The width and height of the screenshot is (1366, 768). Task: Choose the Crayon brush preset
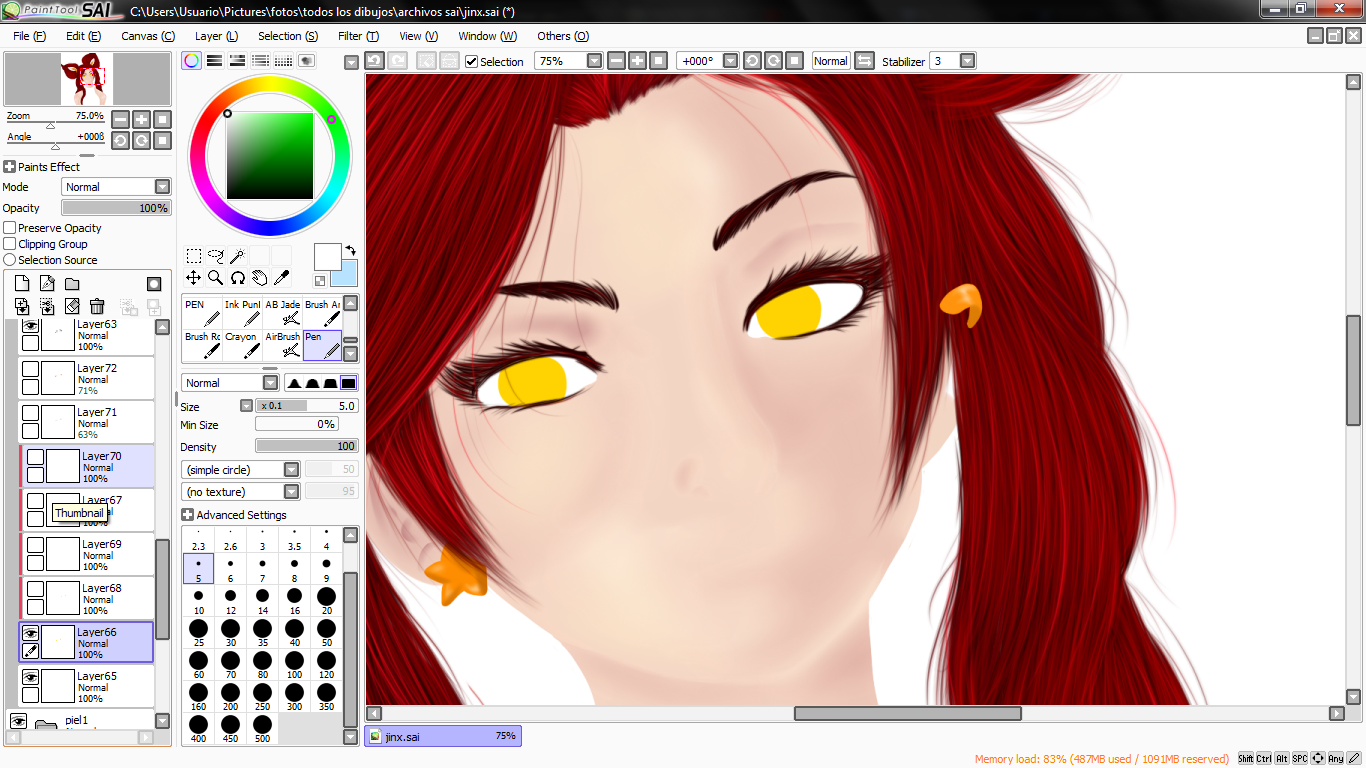(242, 345)
